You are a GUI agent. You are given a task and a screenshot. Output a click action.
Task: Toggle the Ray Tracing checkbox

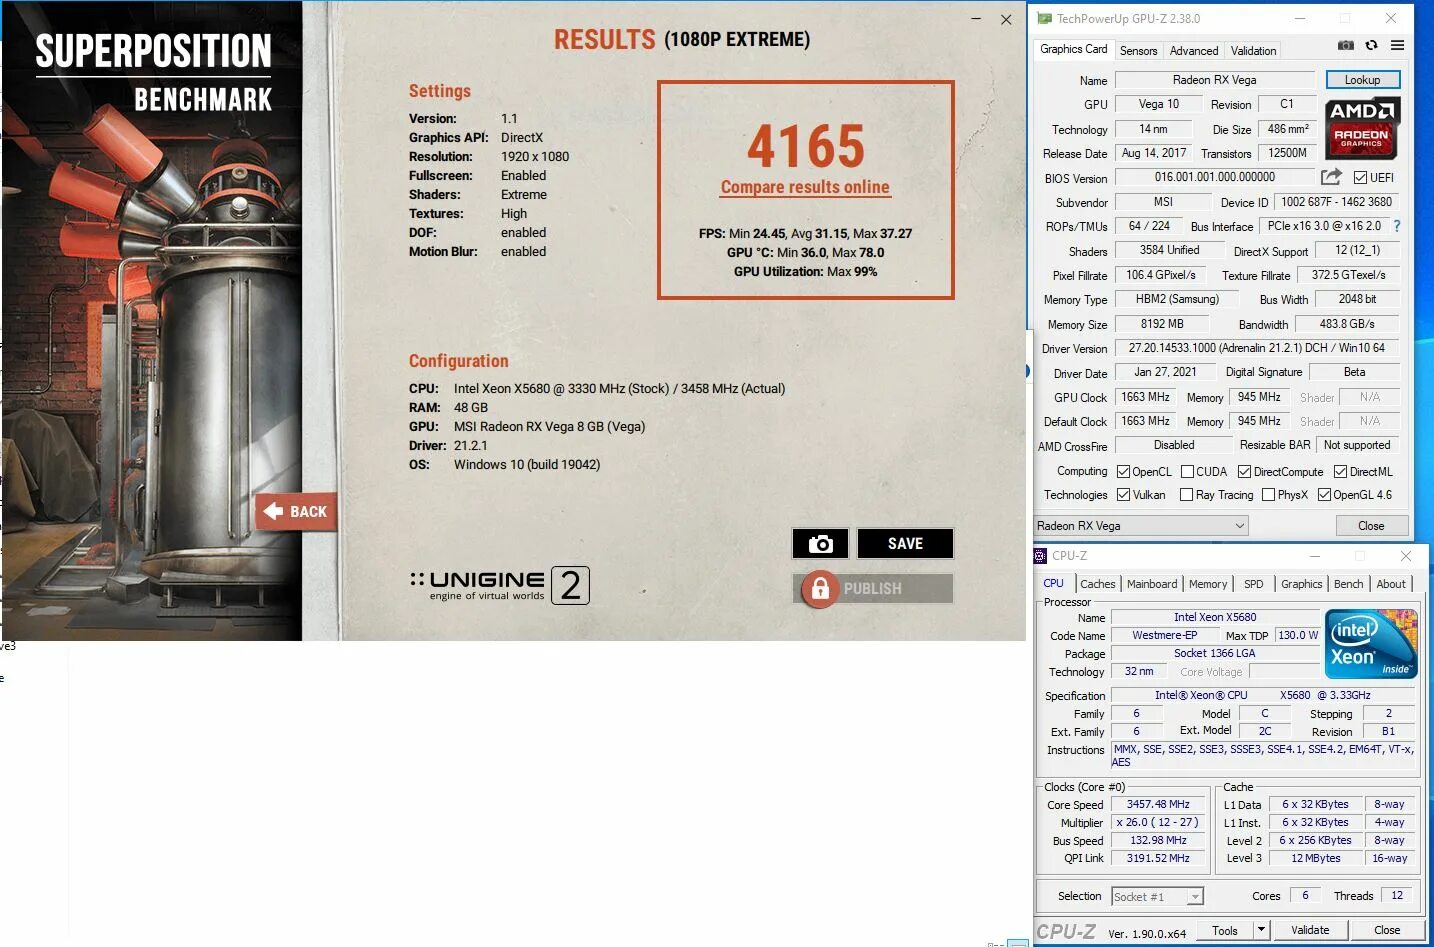[1186, 495]
